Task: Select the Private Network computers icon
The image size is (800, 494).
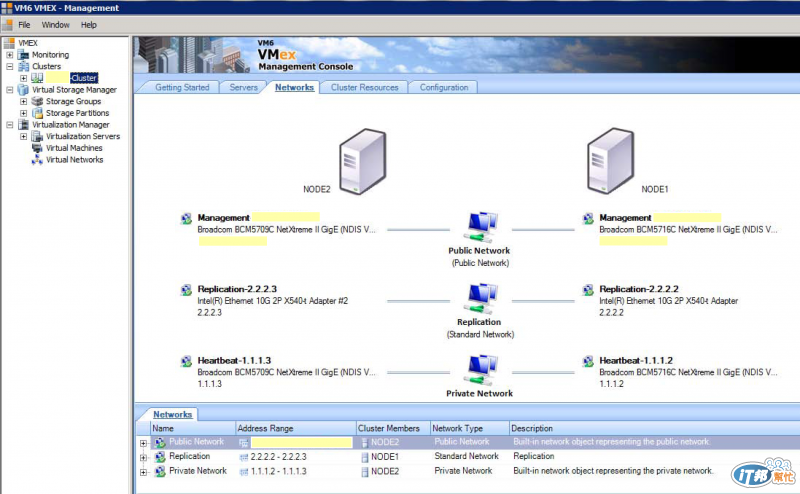Action: pyautogui.click(x=480, y=369)
